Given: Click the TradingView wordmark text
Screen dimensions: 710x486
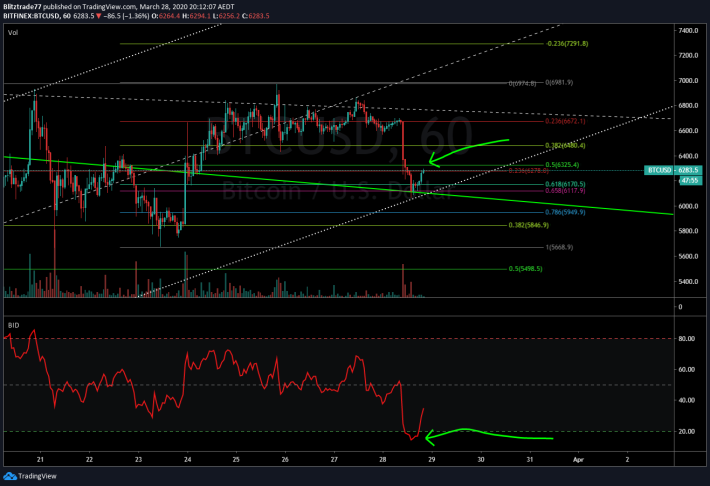Looking at the screenshot, I should pyautogui.click(x=38, y=476).
